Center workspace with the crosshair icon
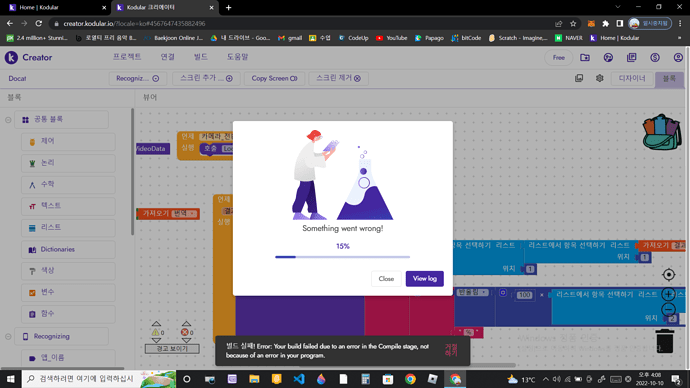This screenshot has width=690, height=388. click(668, 275)
